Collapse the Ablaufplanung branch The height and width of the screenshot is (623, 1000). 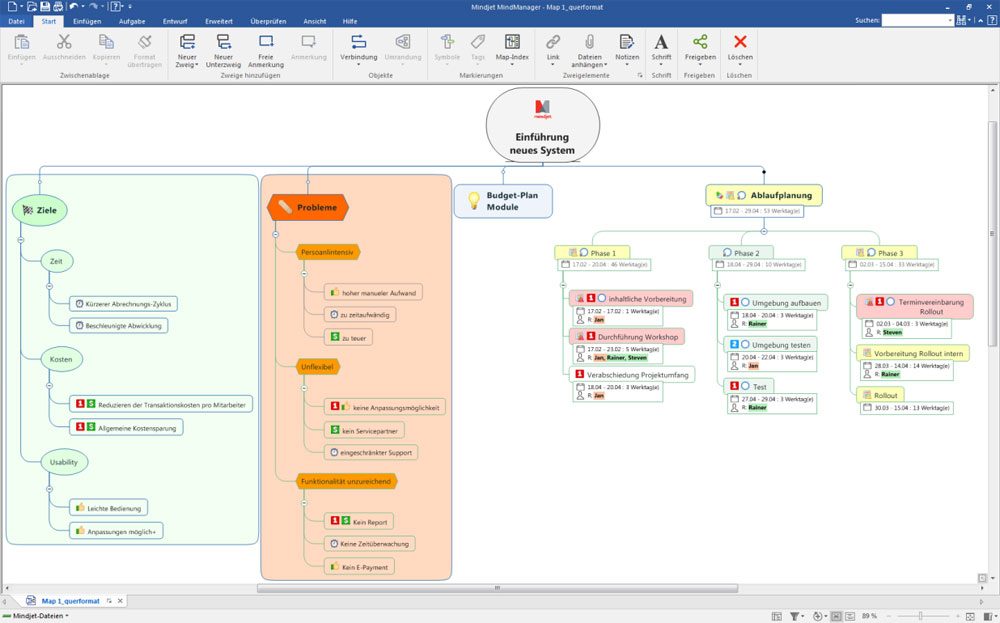[763, 230]
